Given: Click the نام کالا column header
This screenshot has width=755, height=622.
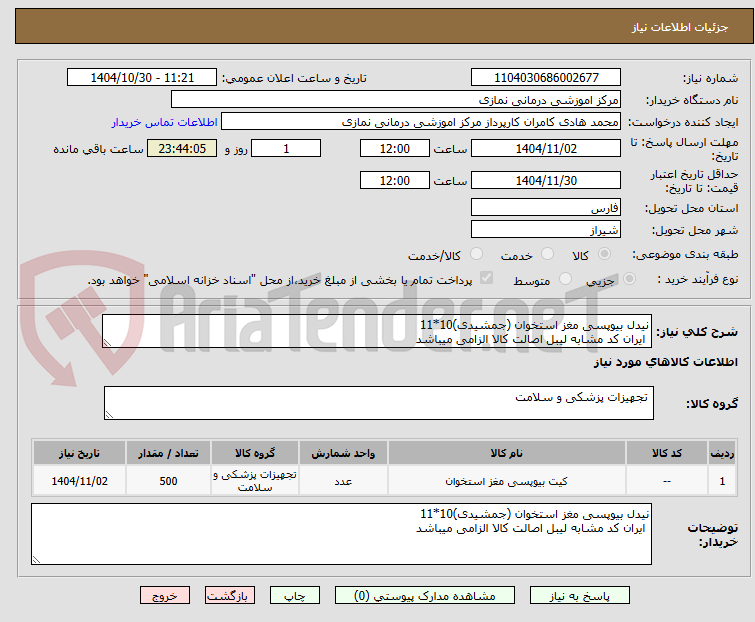Looking at the screenshot, I should [x=507, y=453].
